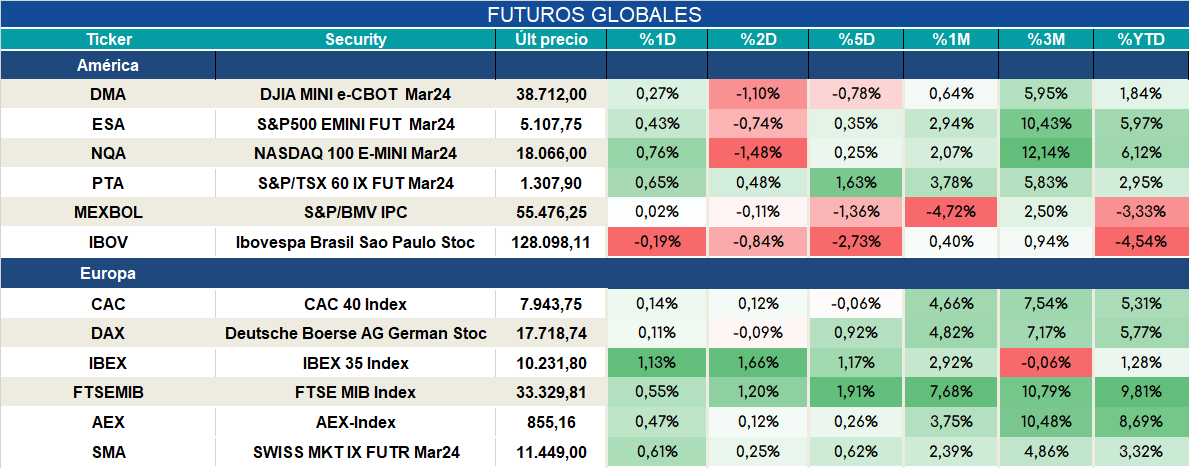Viewport: 1189px width, 468px height.
Task: Select the Europa section row
Action: [594, 274]
